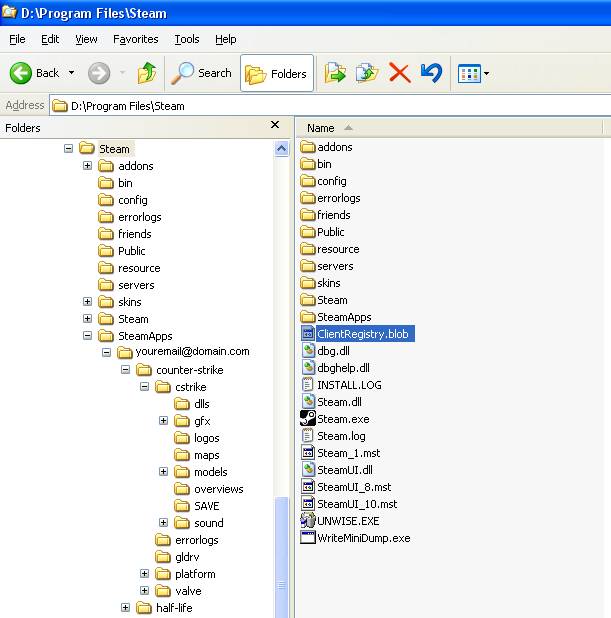The width and height of the screenshot is (611, 618).
Task: Expand the gfx tree node
Action: [x=164, y=421]
